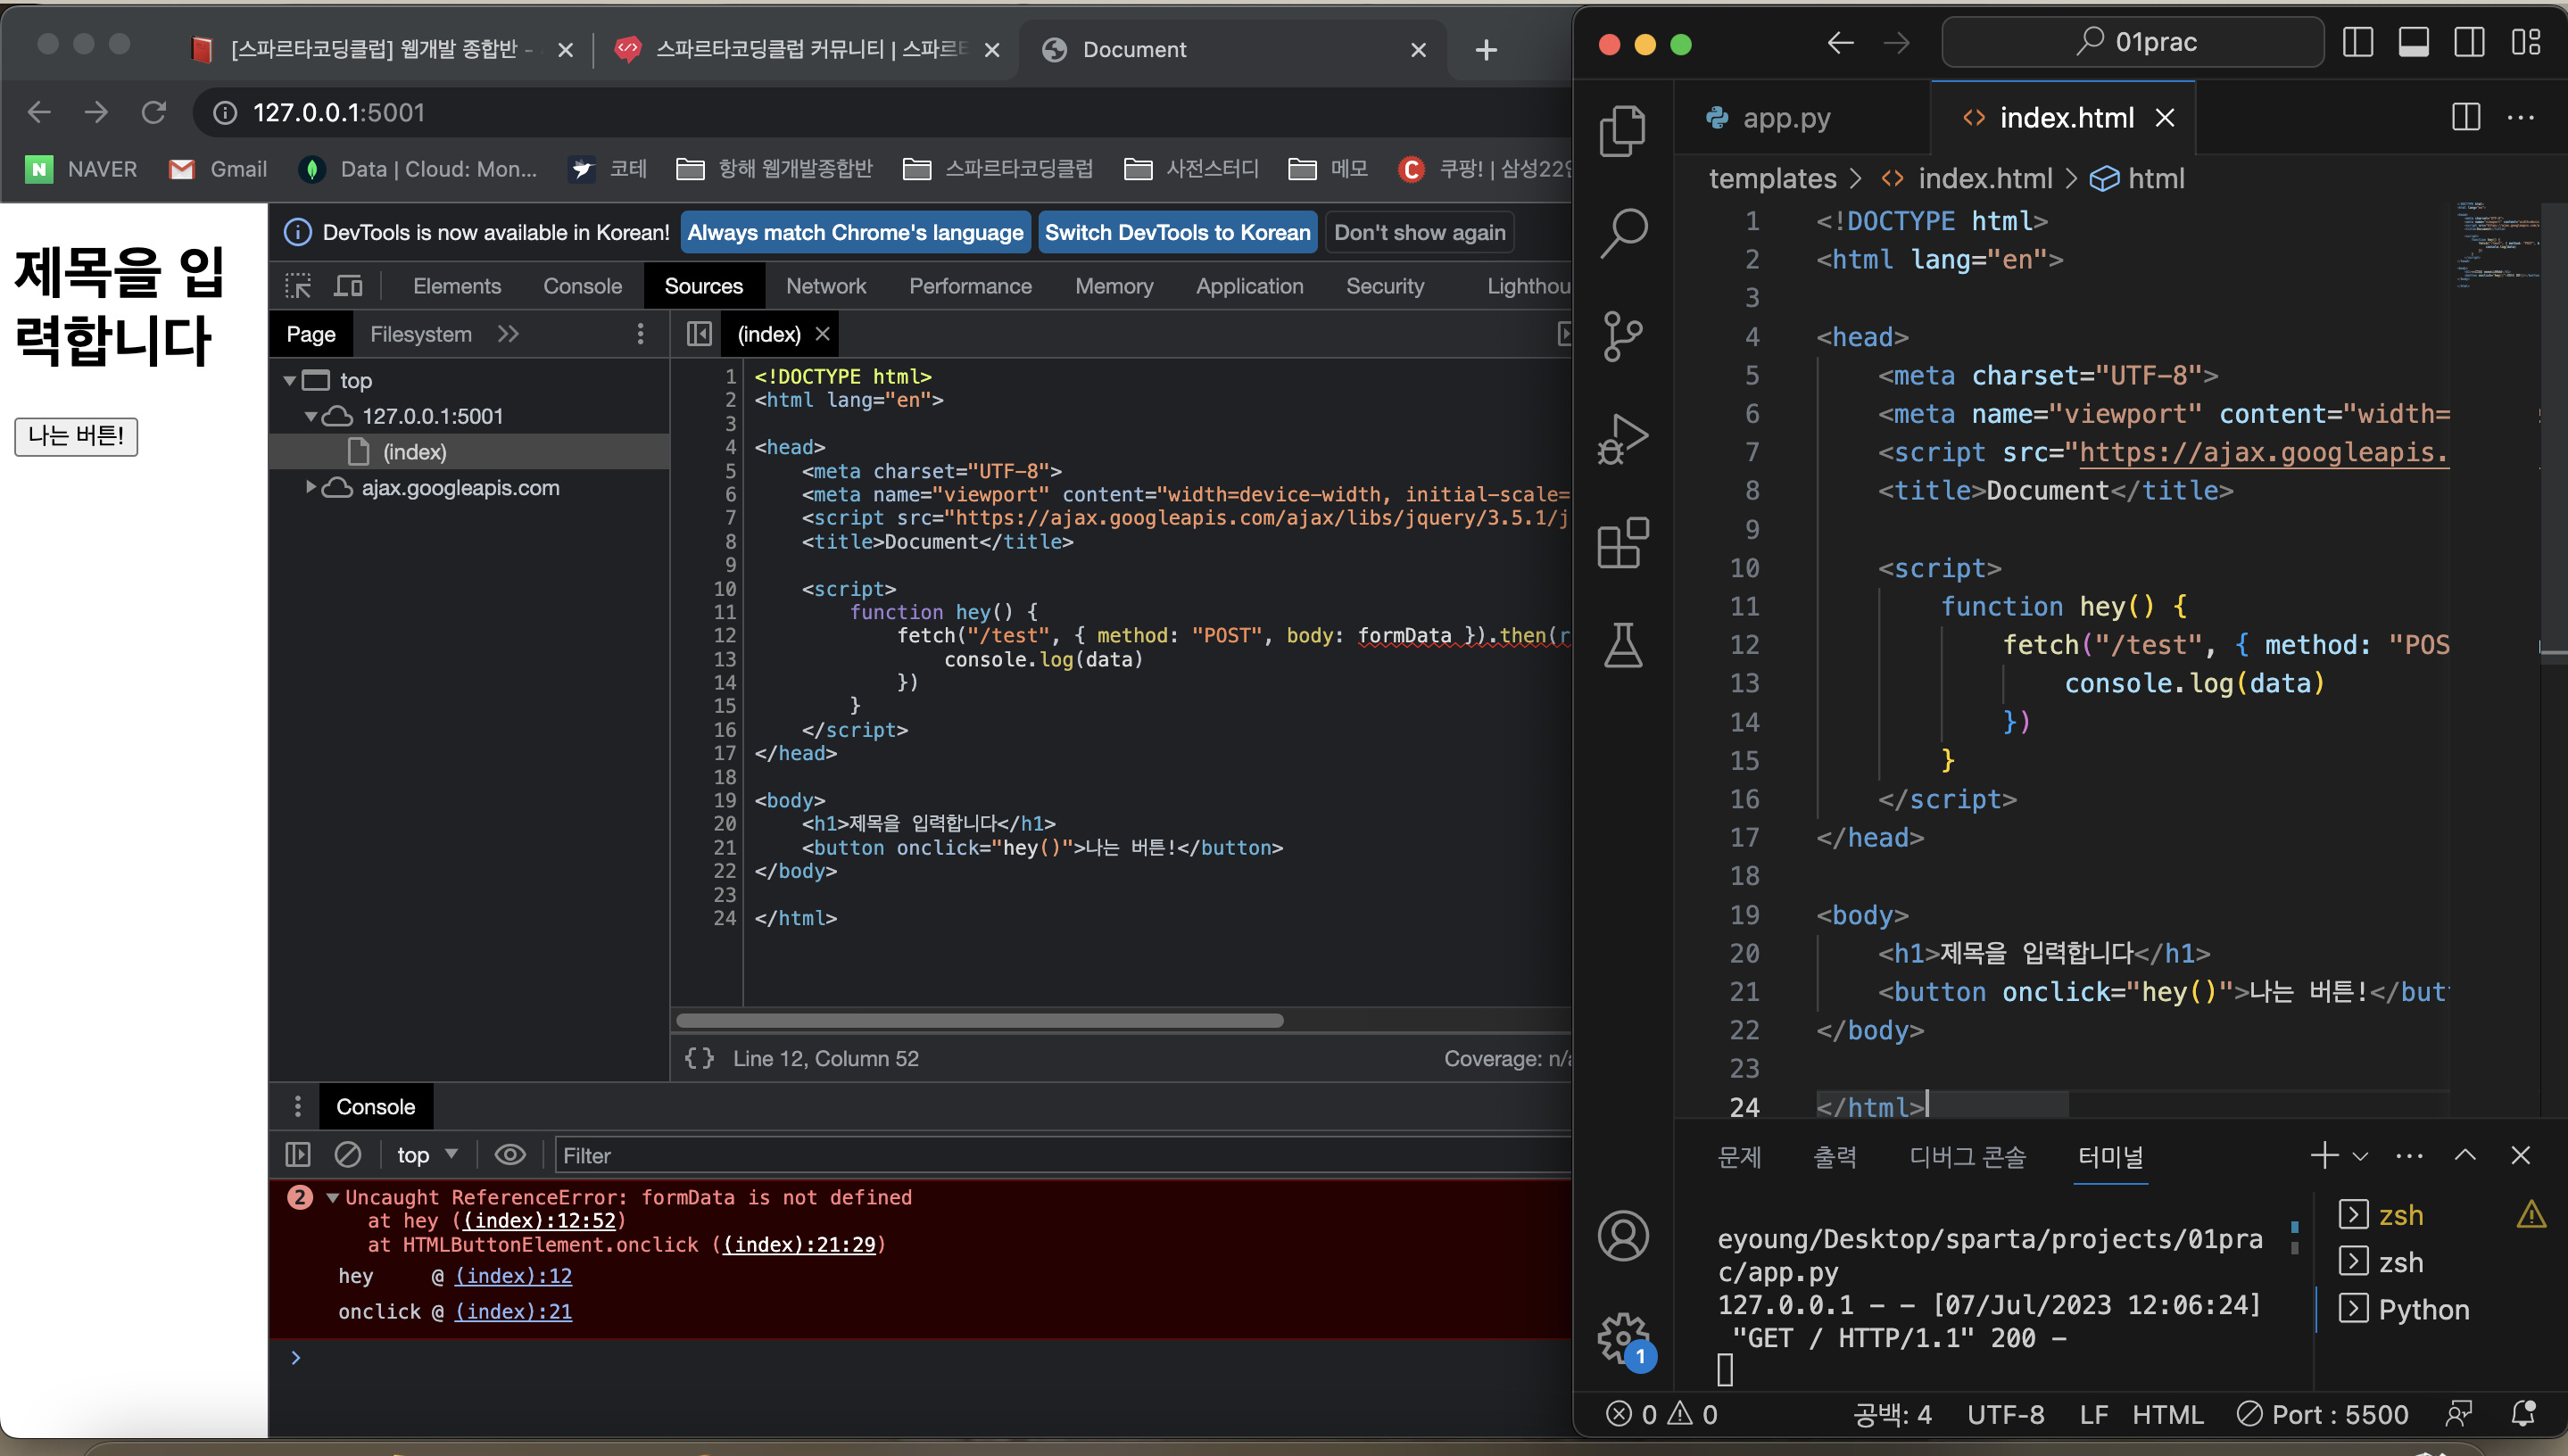The width and height of the screenshot is (2568, 1456).
Task: Collapse the 127.0.0.1:5001 tree node
Action: point(311,416)
